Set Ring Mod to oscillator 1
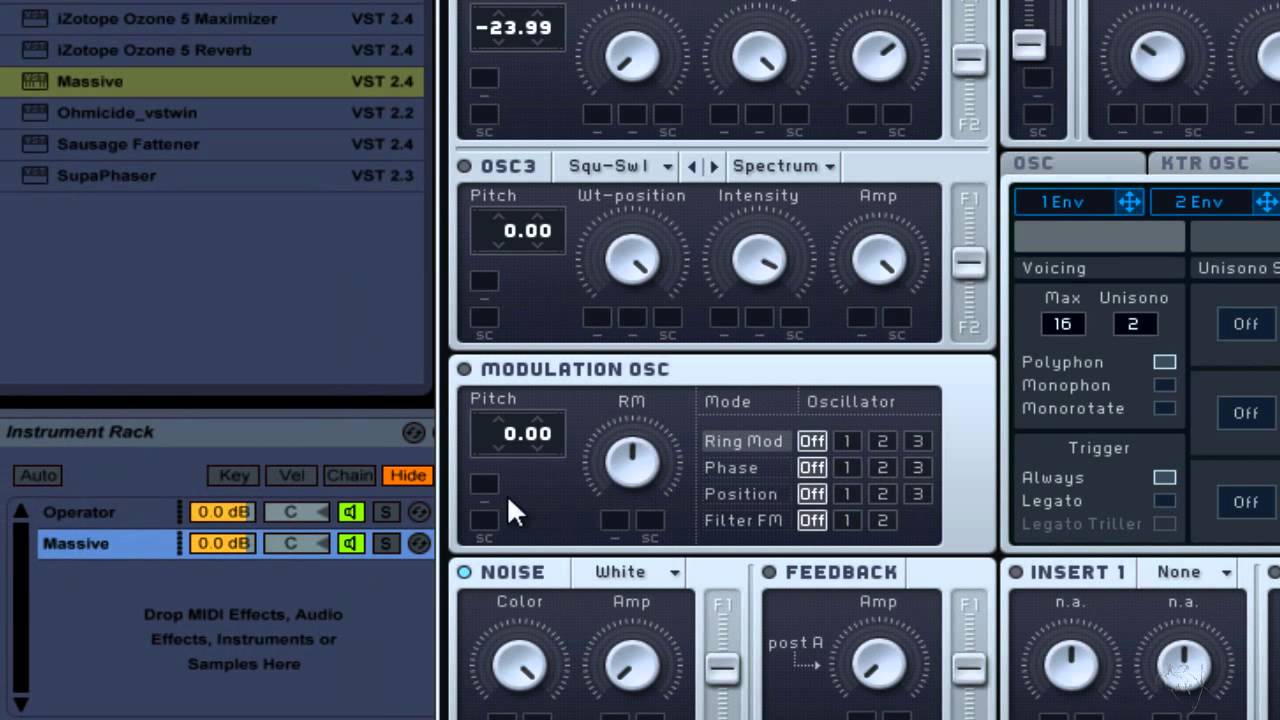Viewport: 1280px width, 720px height. coord(846,441)
